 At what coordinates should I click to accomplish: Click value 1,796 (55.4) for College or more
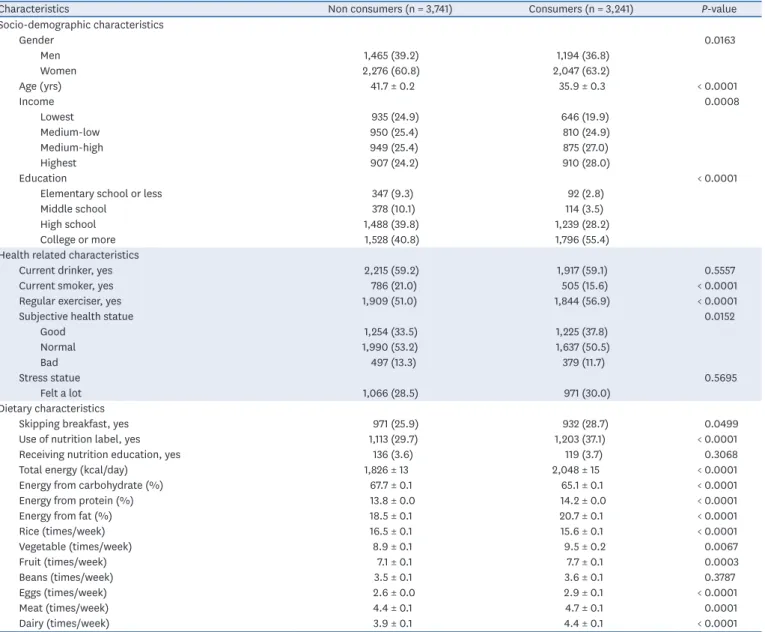tap(582, 240)
